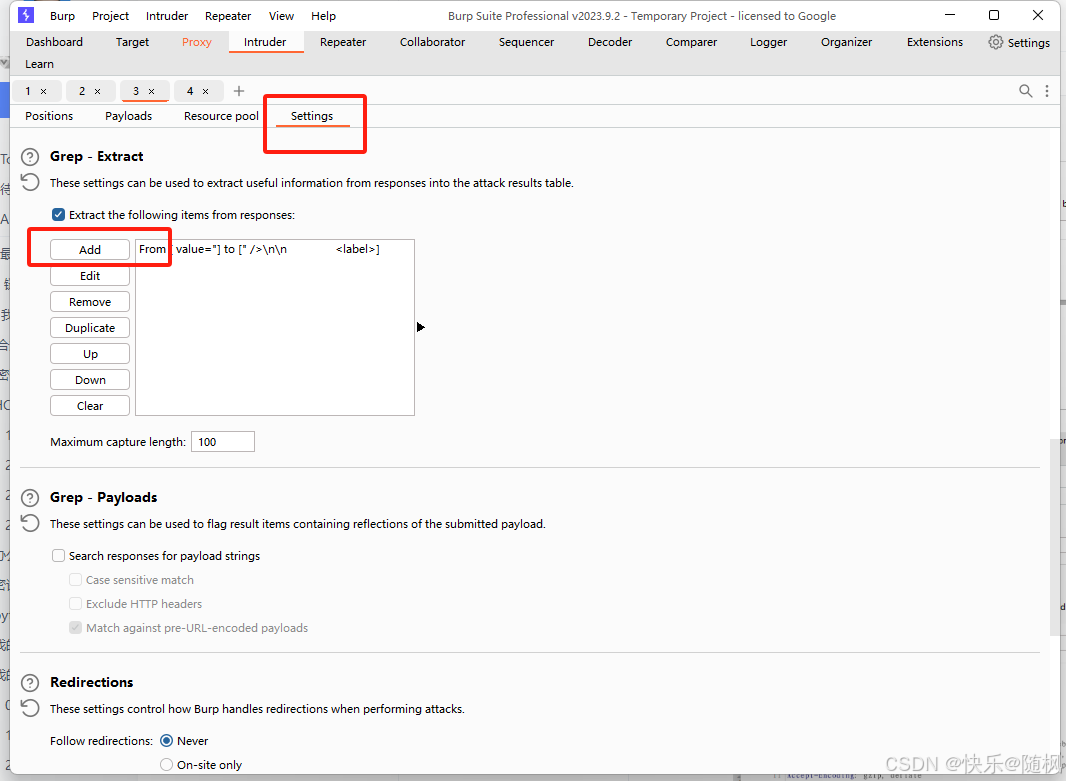Open the Resource pool sub-tab
The image size is (1066, 781).
(221, 116)
